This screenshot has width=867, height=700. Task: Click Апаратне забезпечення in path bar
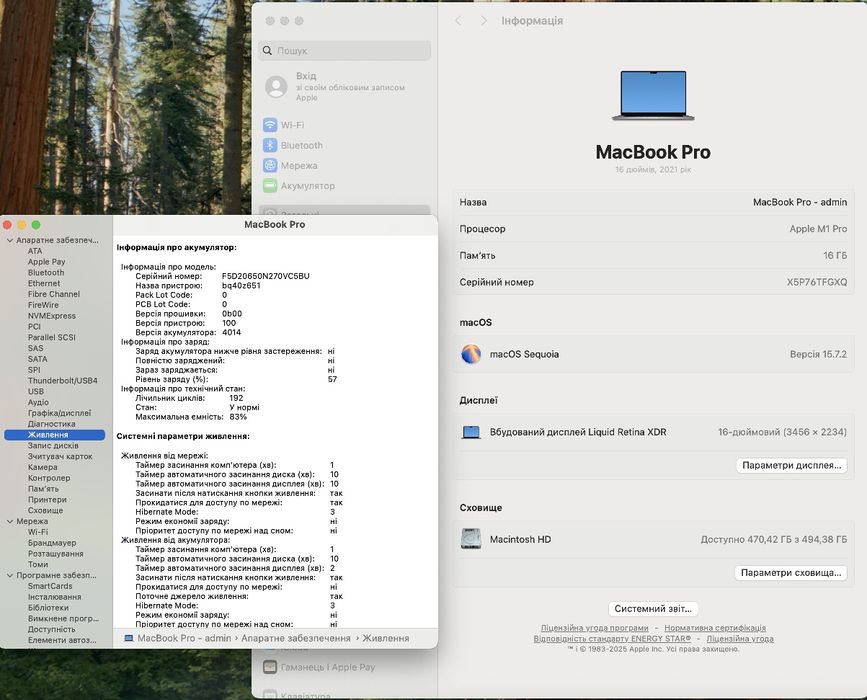[x=296, y=638]
